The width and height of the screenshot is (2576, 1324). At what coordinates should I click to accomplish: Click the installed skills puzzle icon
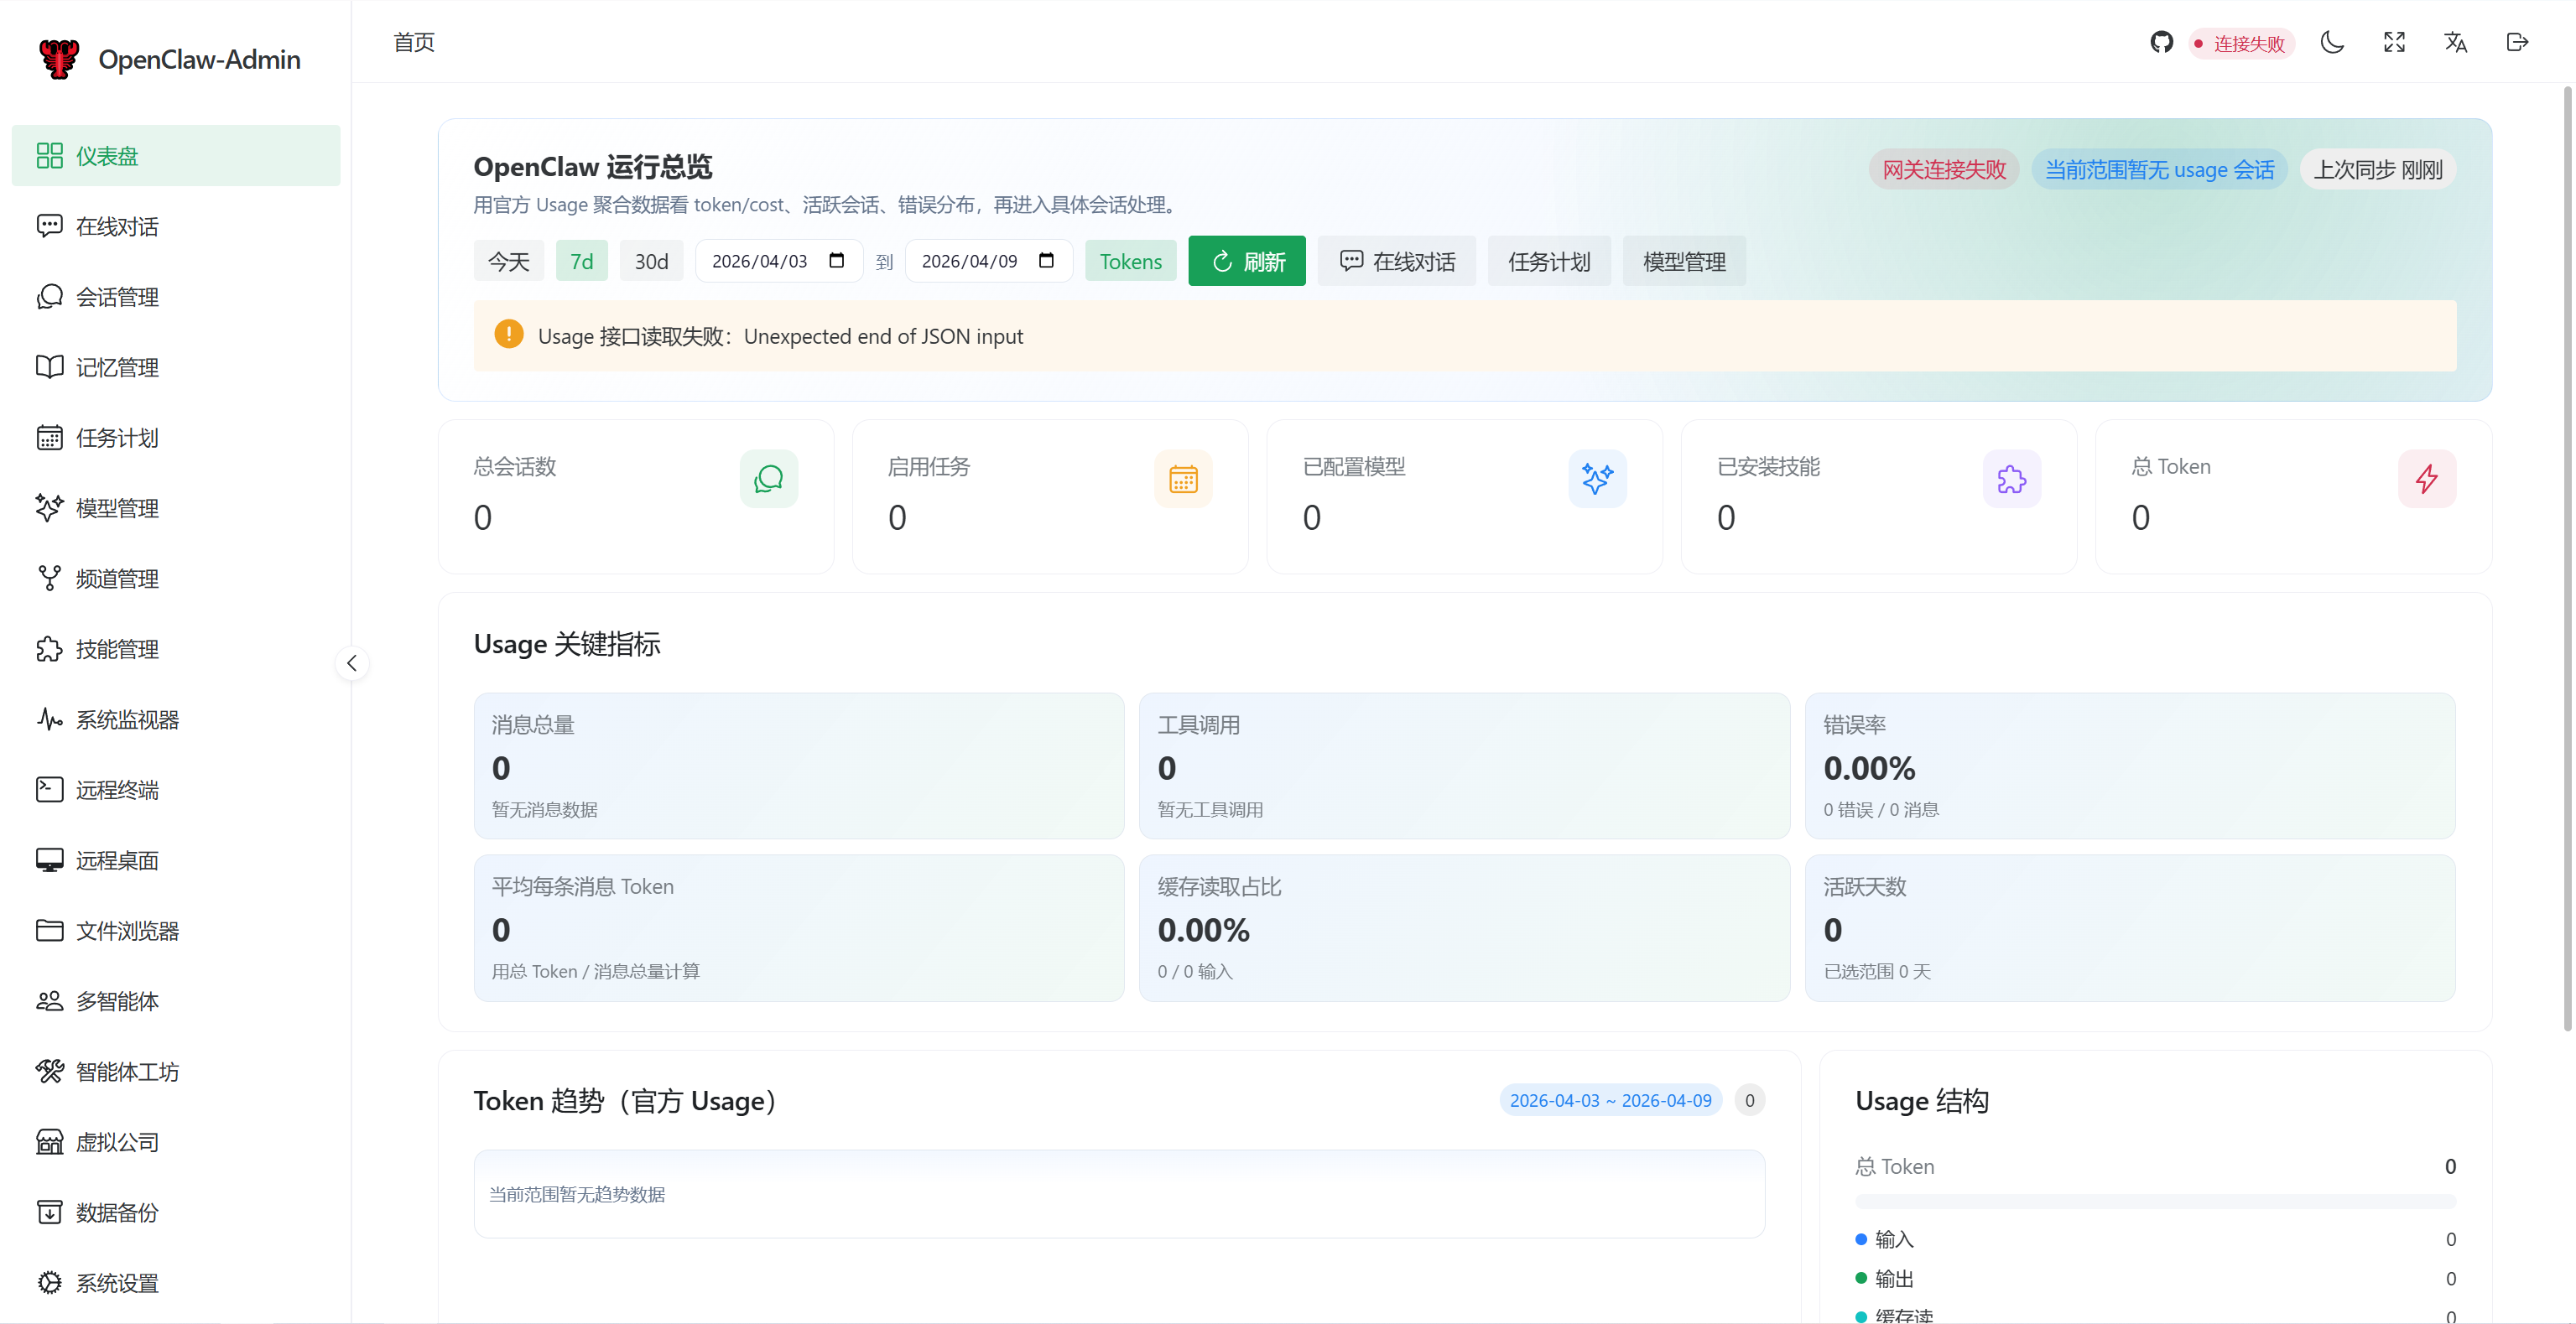2011,479
